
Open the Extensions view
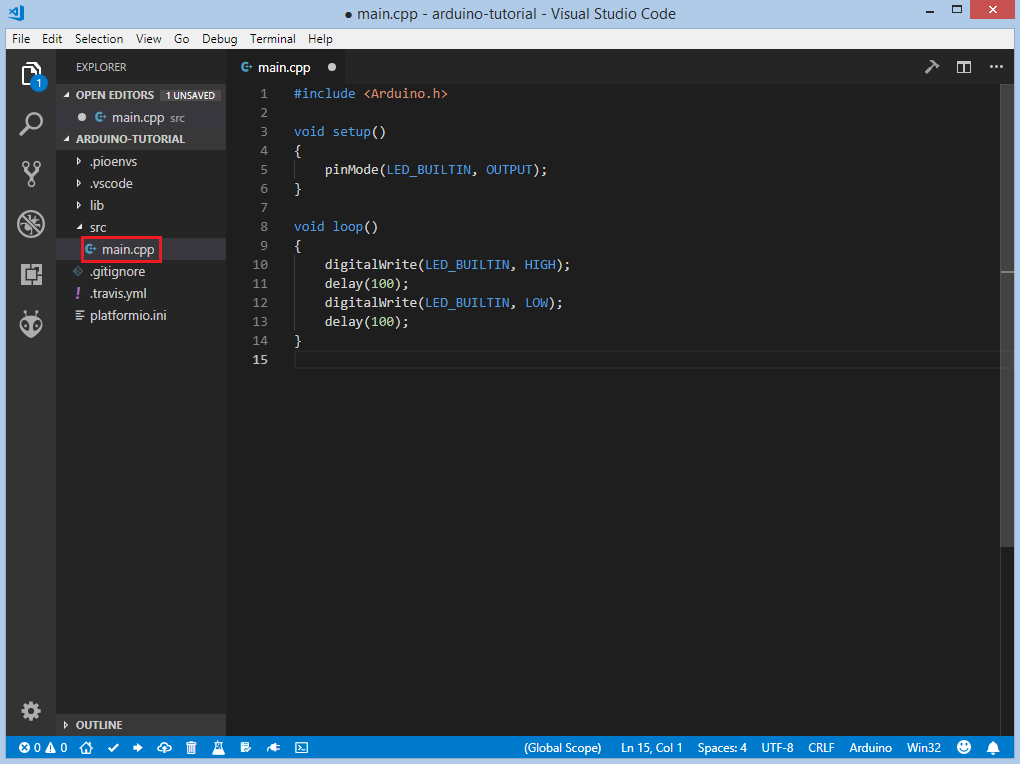(x=31, y=274)
